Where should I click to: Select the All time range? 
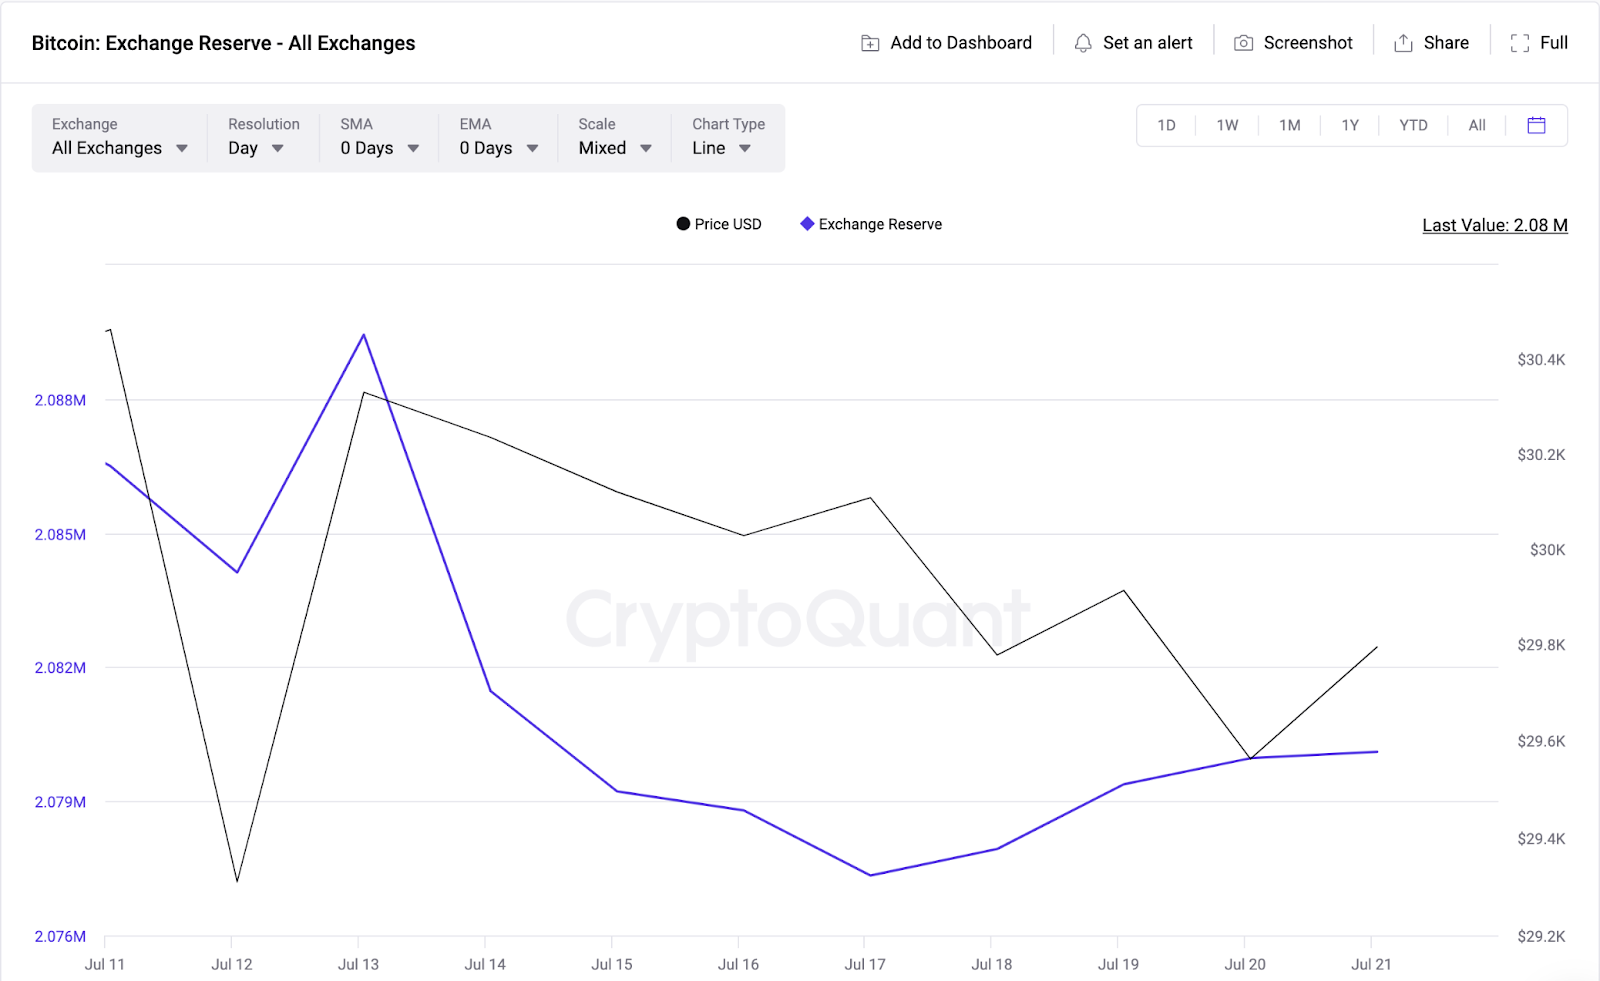[1477, 125]
